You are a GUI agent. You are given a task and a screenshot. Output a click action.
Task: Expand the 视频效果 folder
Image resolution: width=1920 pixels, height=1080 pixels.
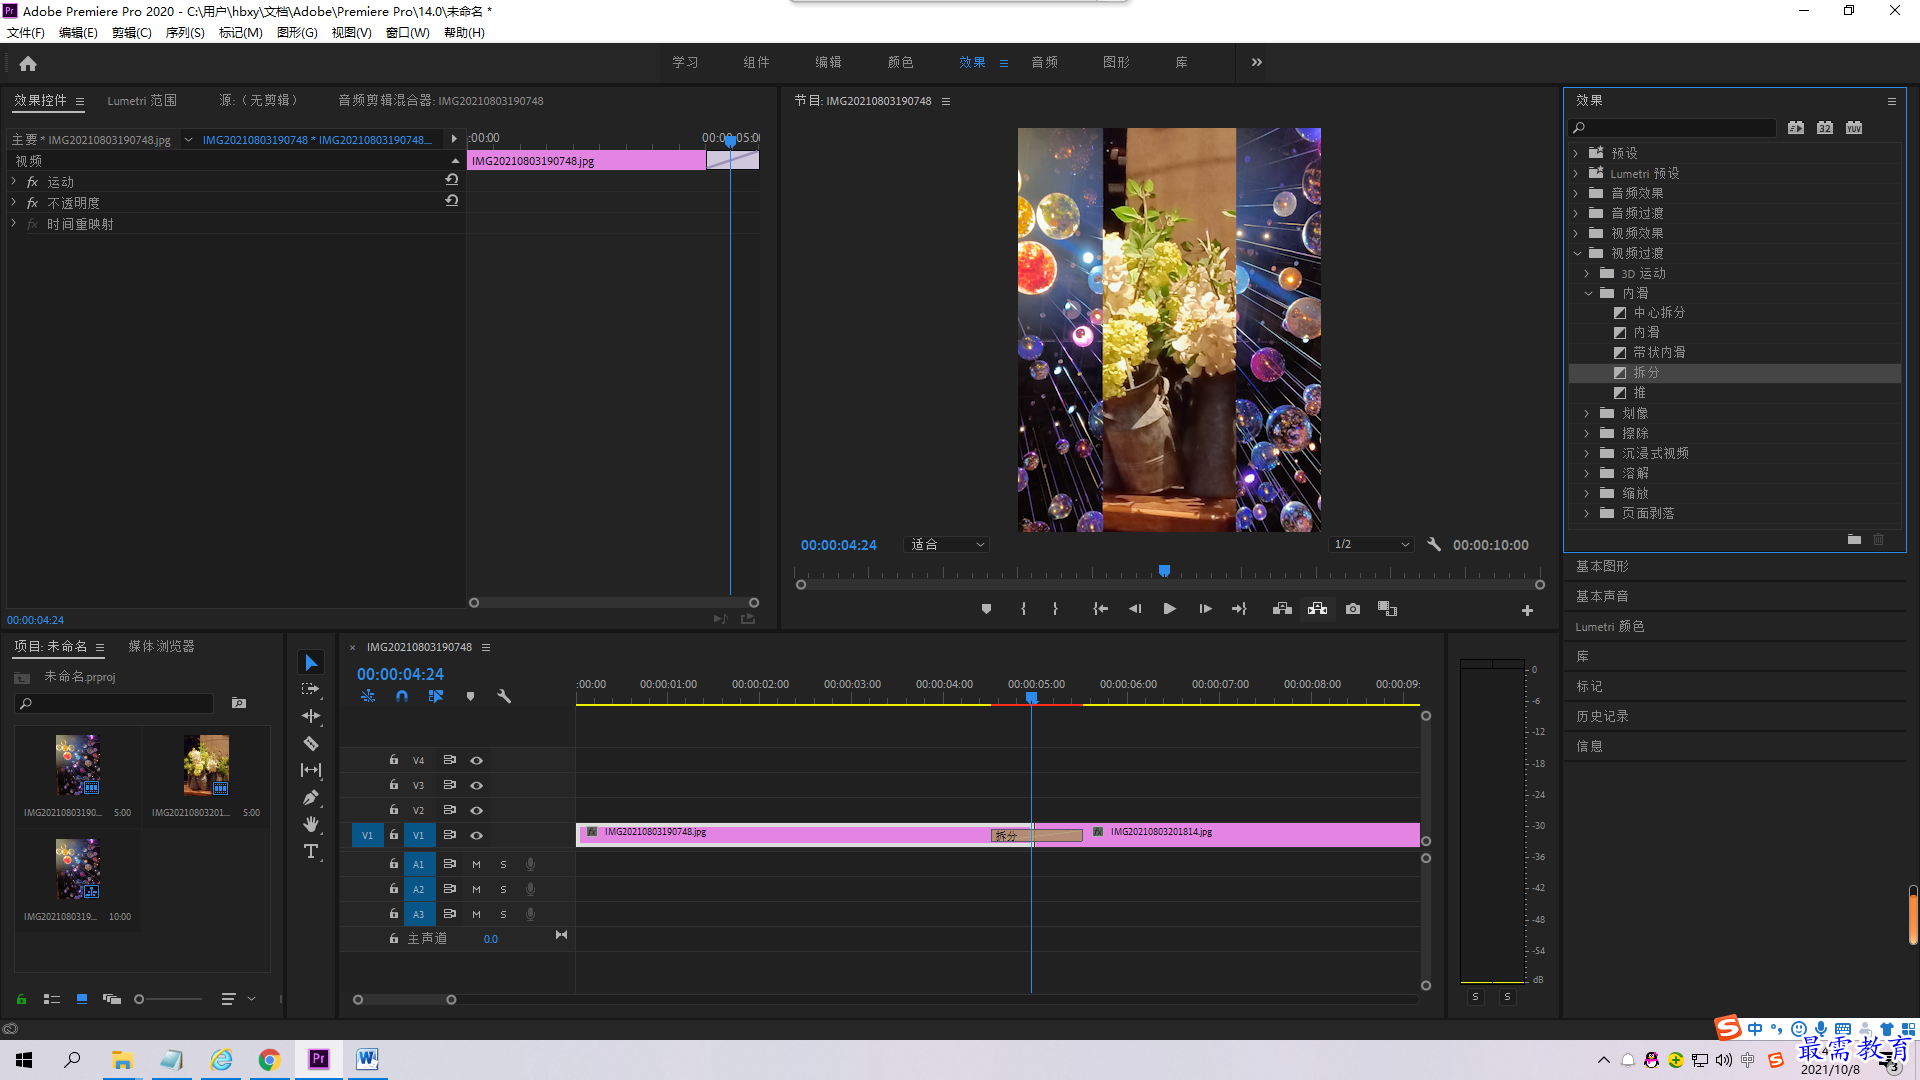pos(1576,233)
